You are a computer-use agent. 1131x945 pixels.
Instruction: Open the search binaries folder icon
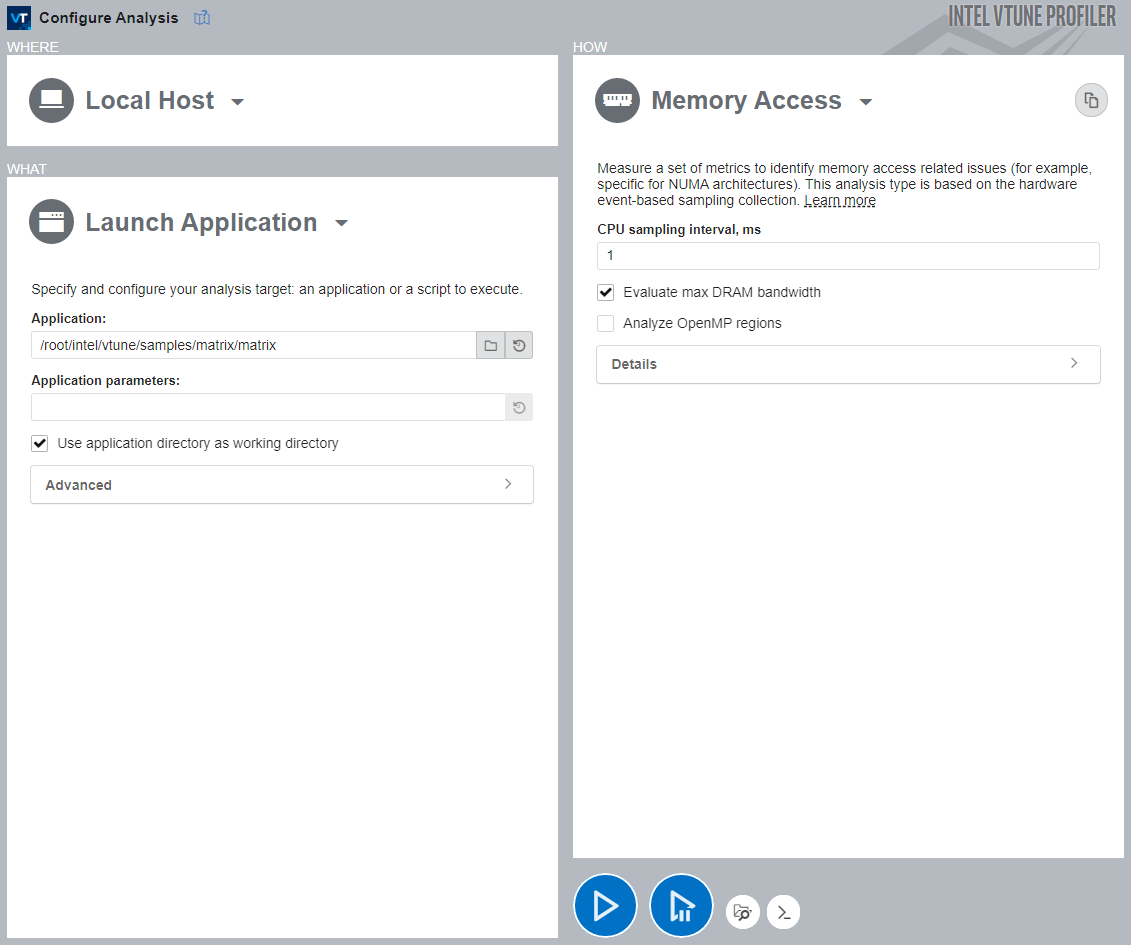point(742,912)
